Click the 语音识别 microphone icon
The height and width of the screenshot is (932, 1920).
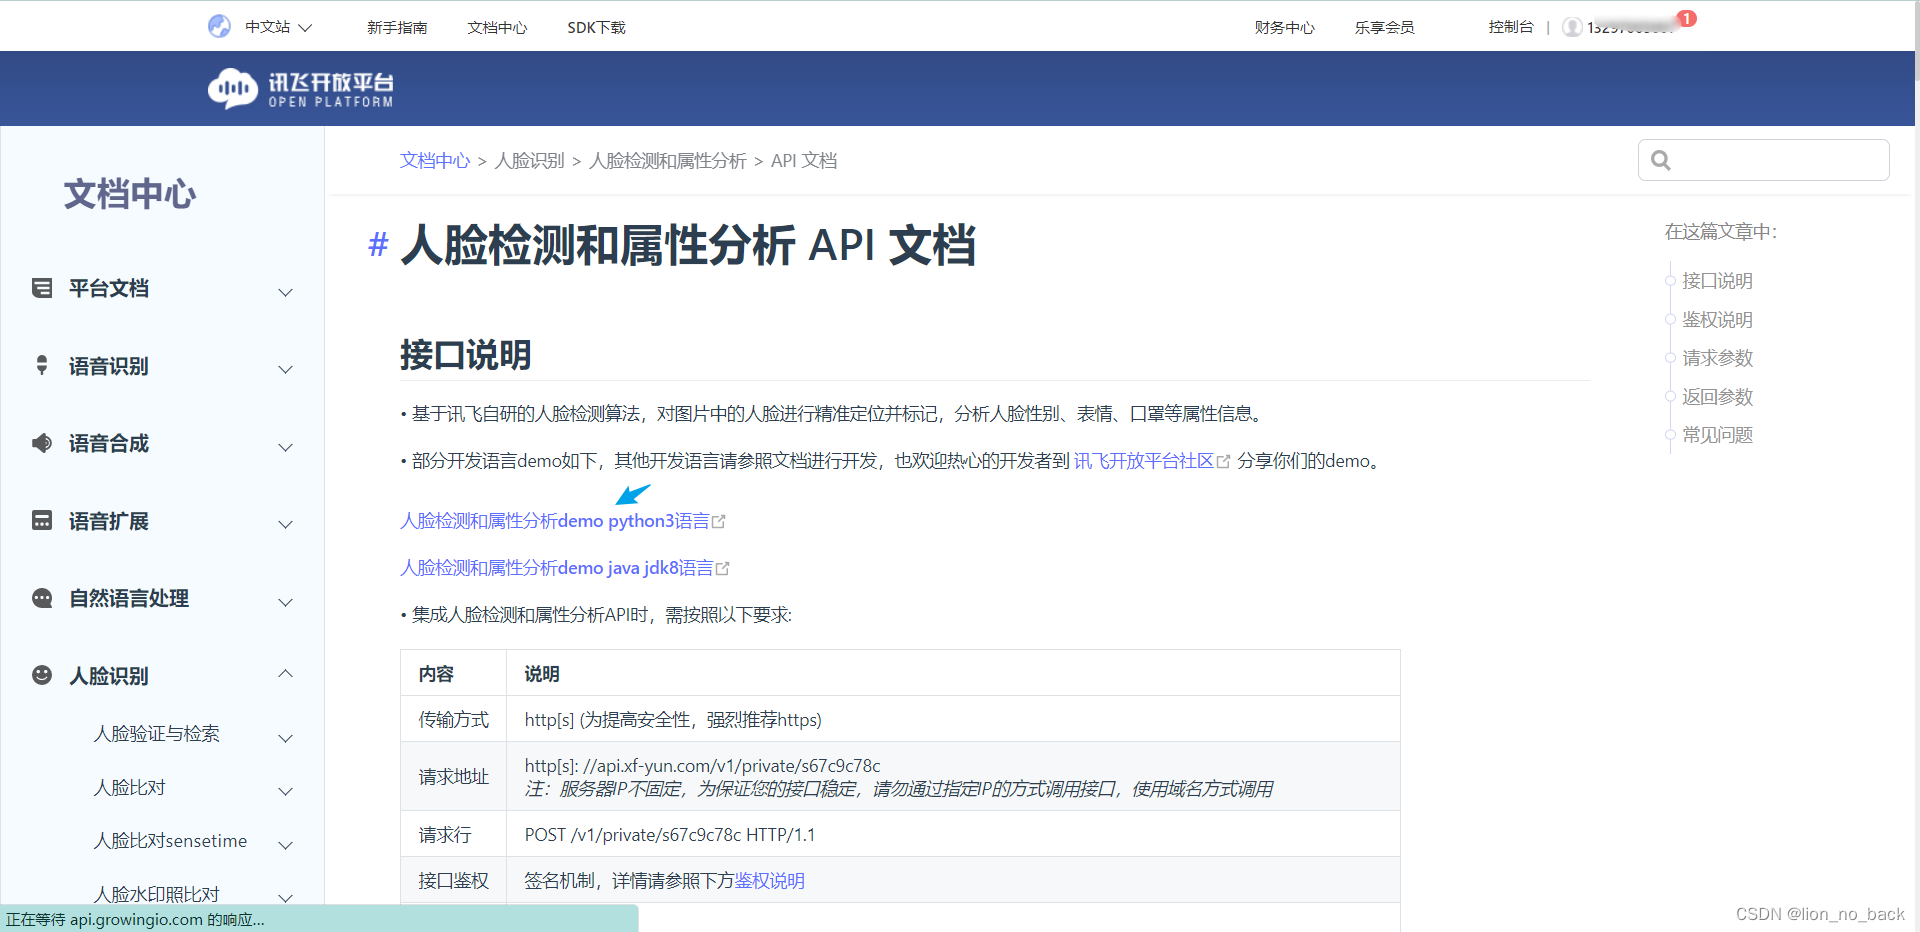click(x=42, y=365)
